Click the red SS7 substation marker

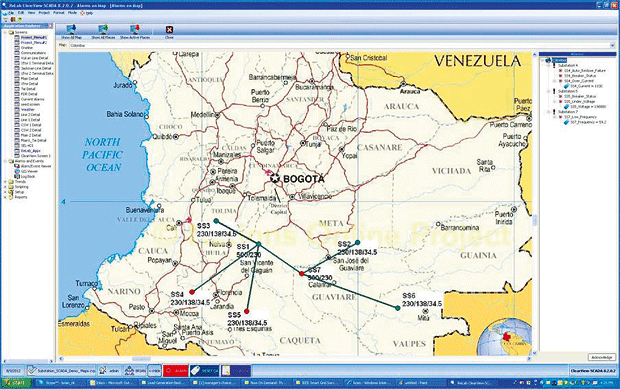tap(302, 274)
